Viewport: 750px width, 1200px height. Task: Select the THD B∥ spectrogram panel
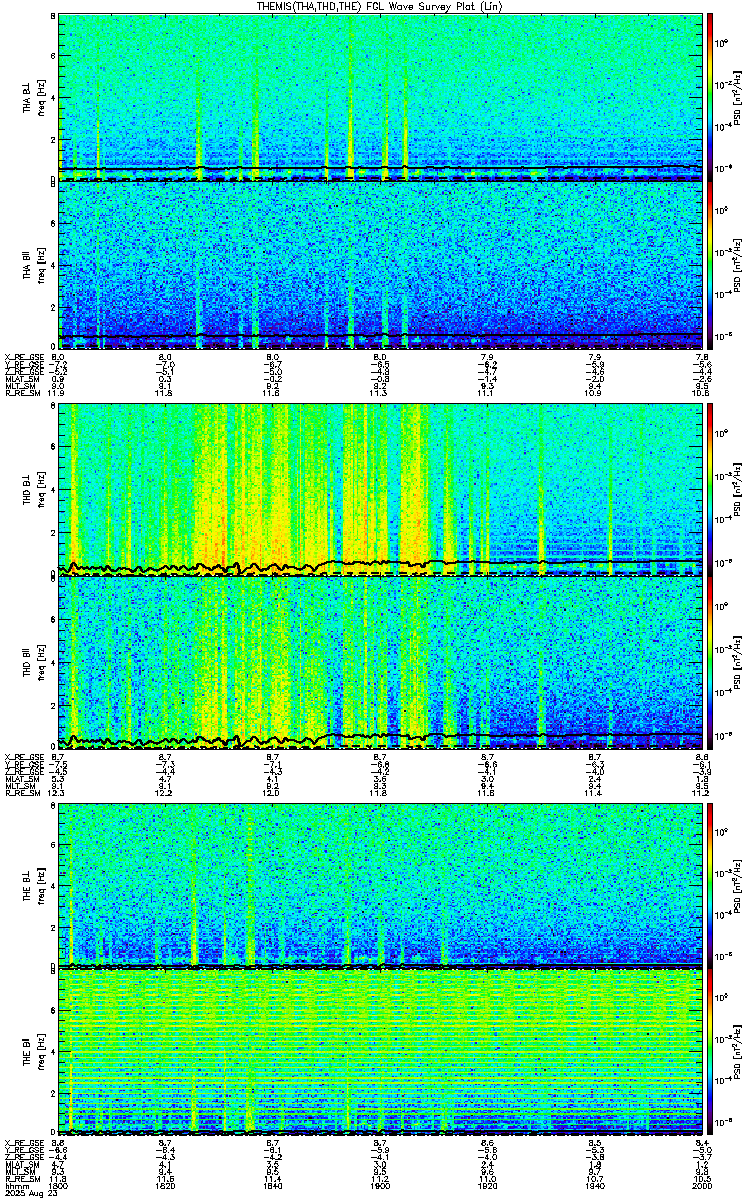(x=380, y=661)
